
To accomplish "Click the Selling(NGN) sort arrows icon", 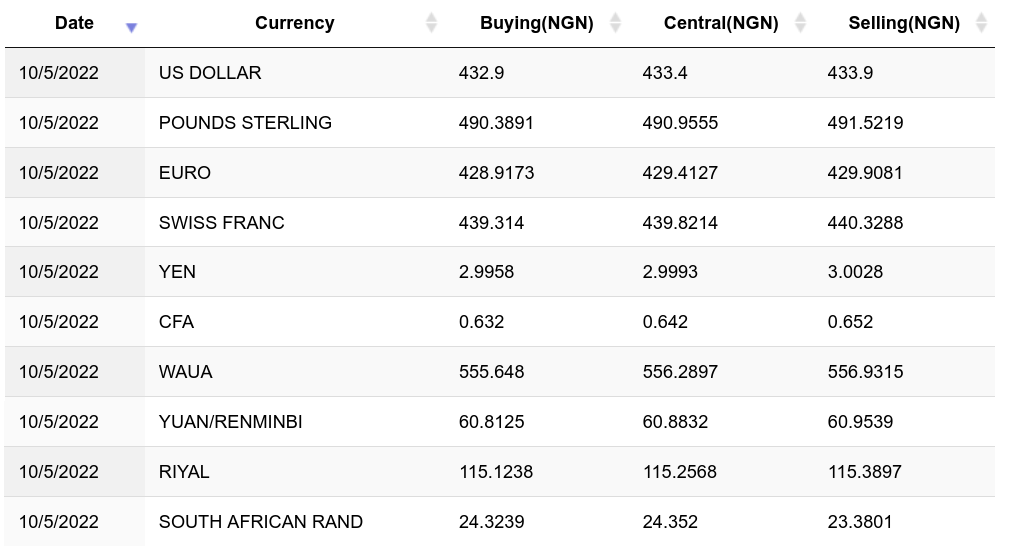I will 981,23.
